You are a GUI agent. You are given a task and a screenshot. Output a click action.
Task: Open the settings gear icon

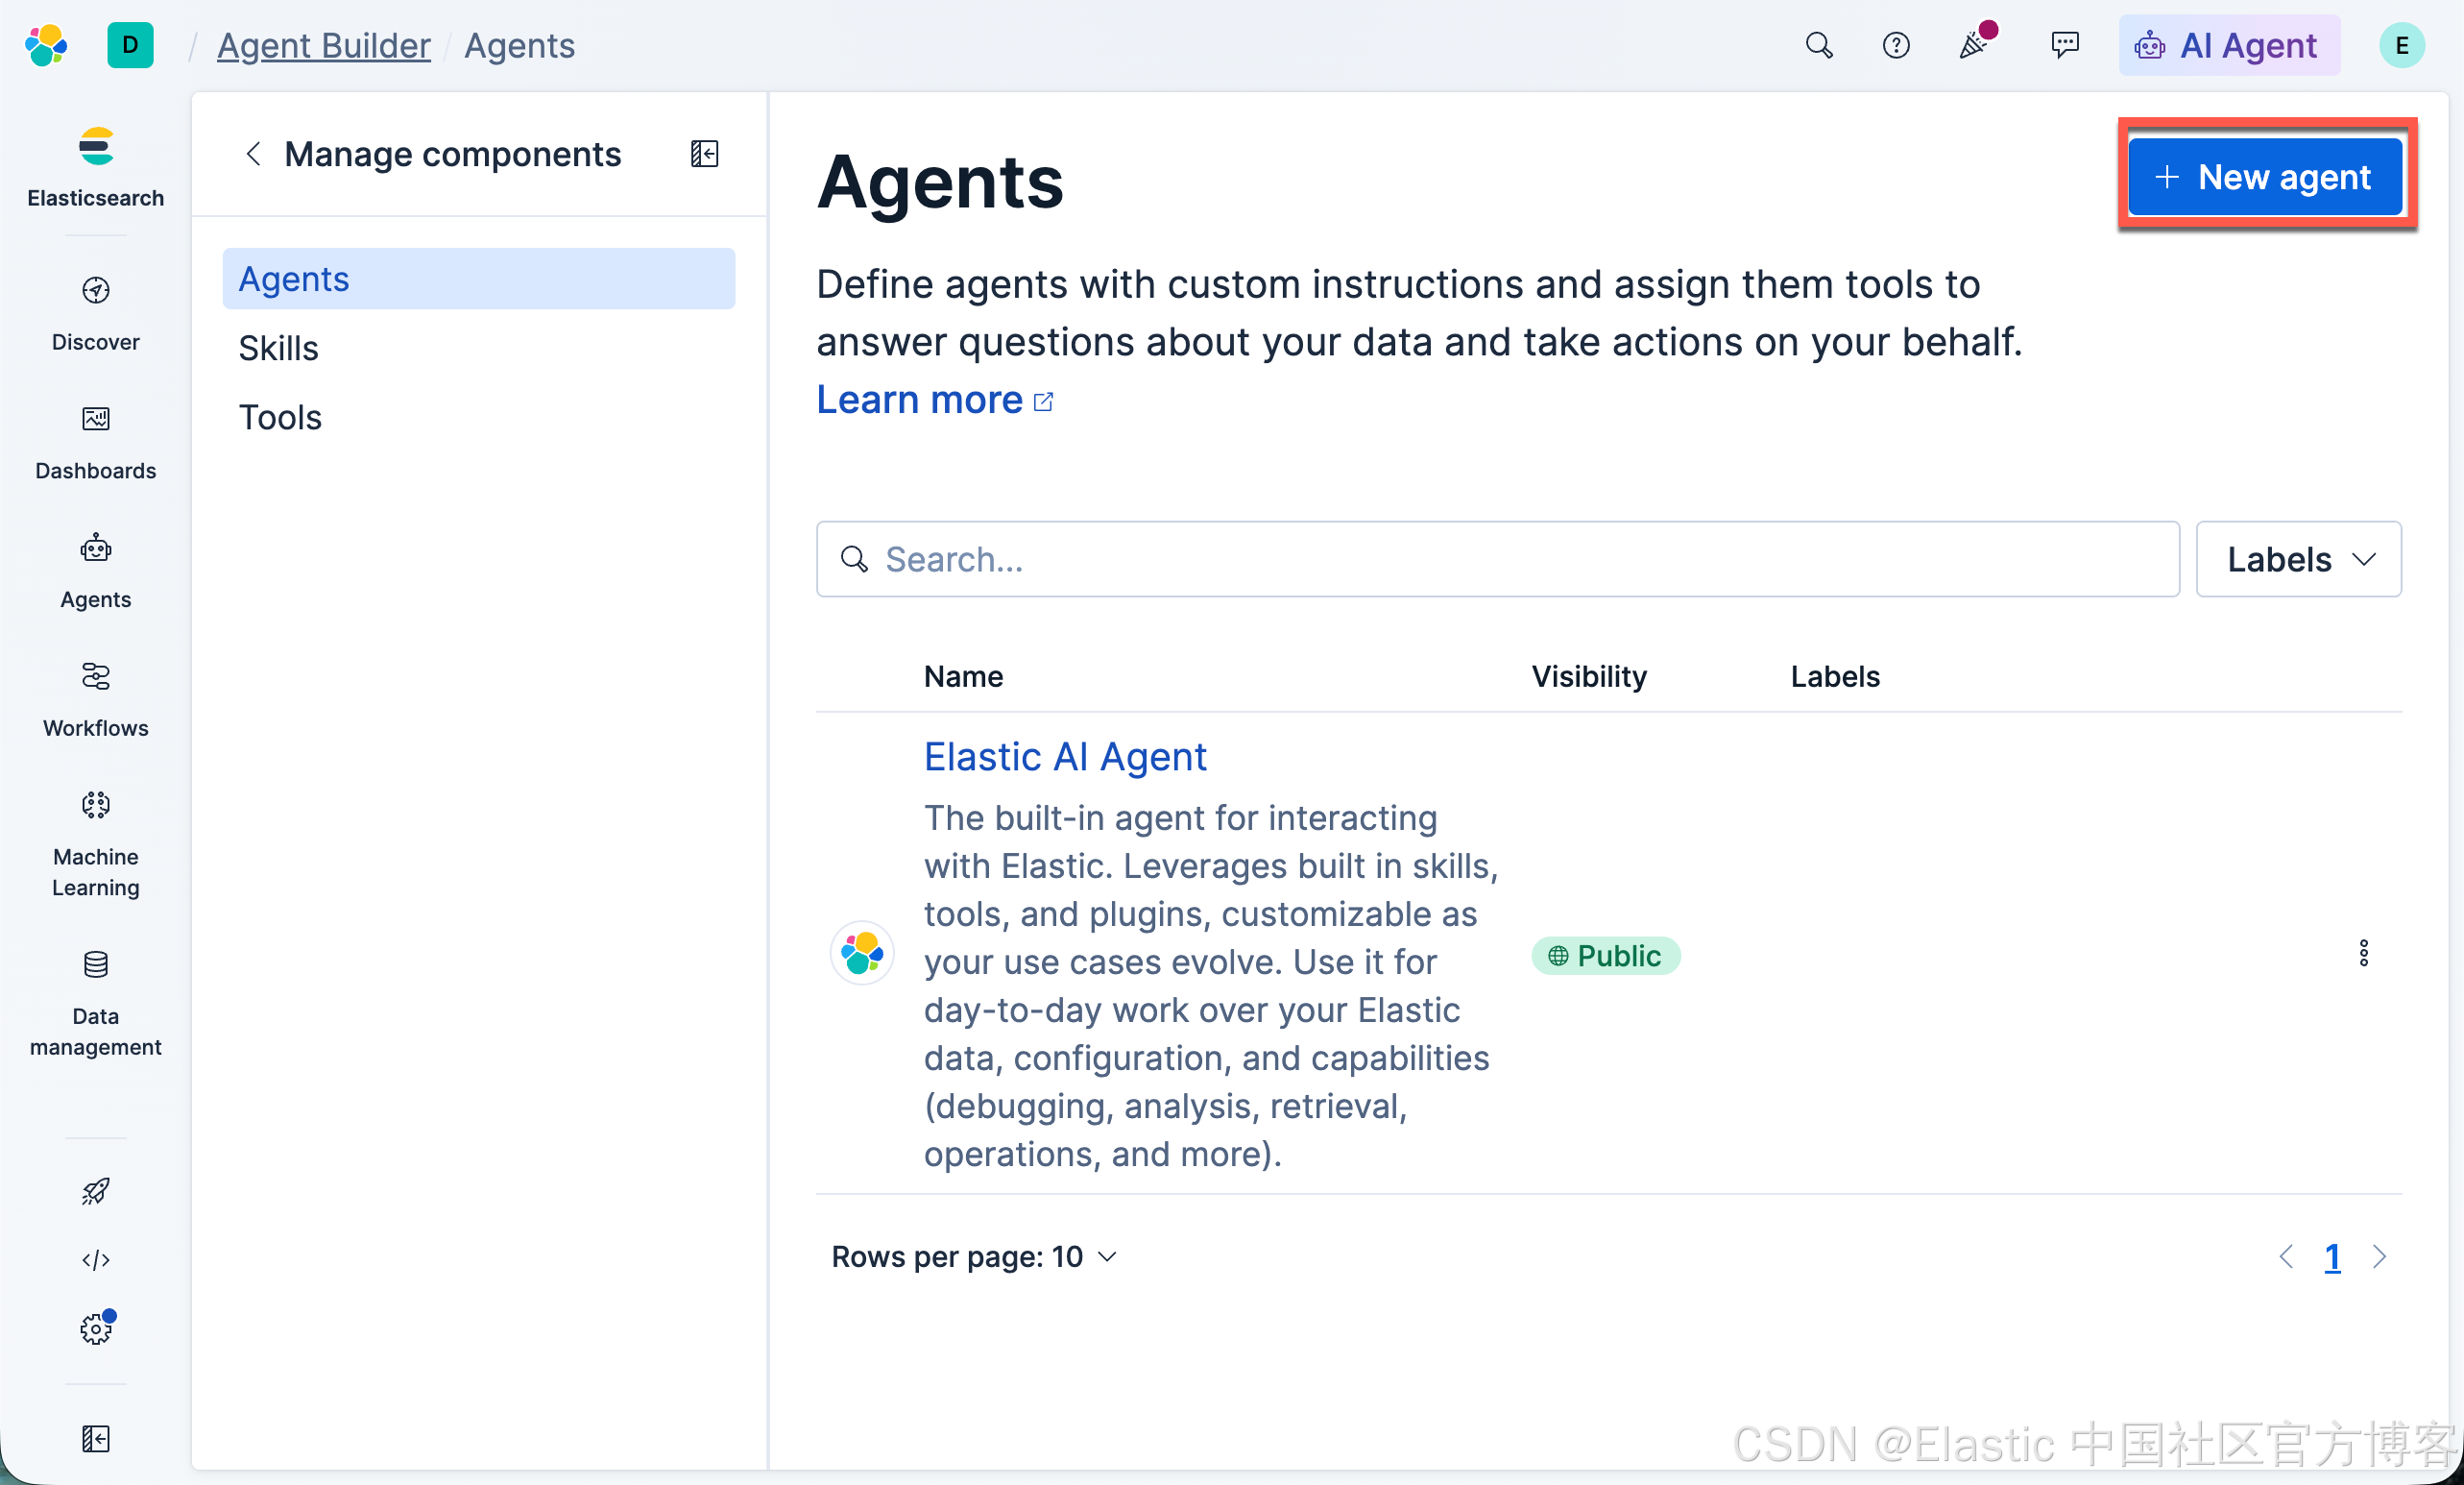(96, 1327)
